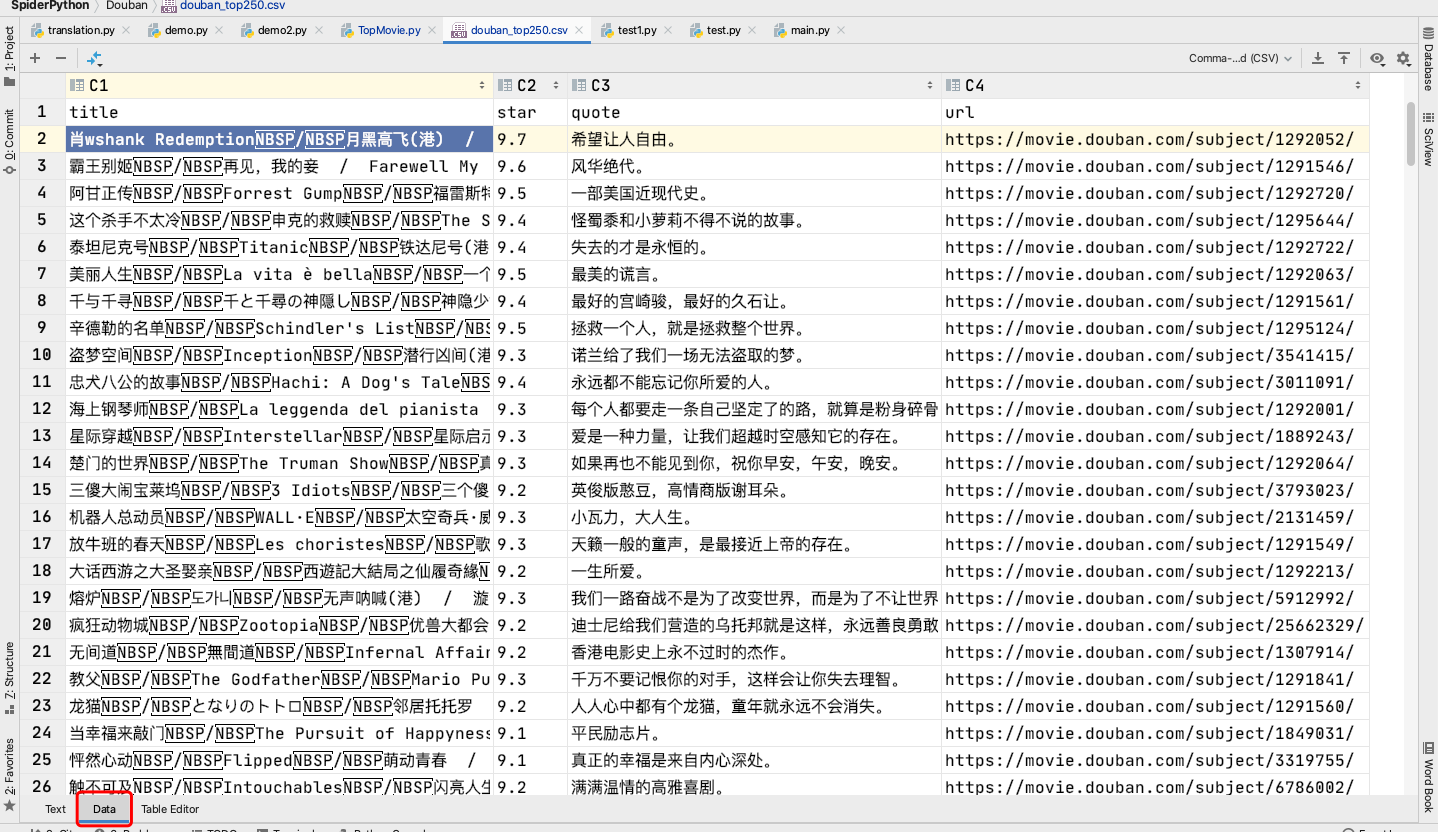Click sort arrows on column C1
The image size is (1438, 832).
tap(482, 86)
